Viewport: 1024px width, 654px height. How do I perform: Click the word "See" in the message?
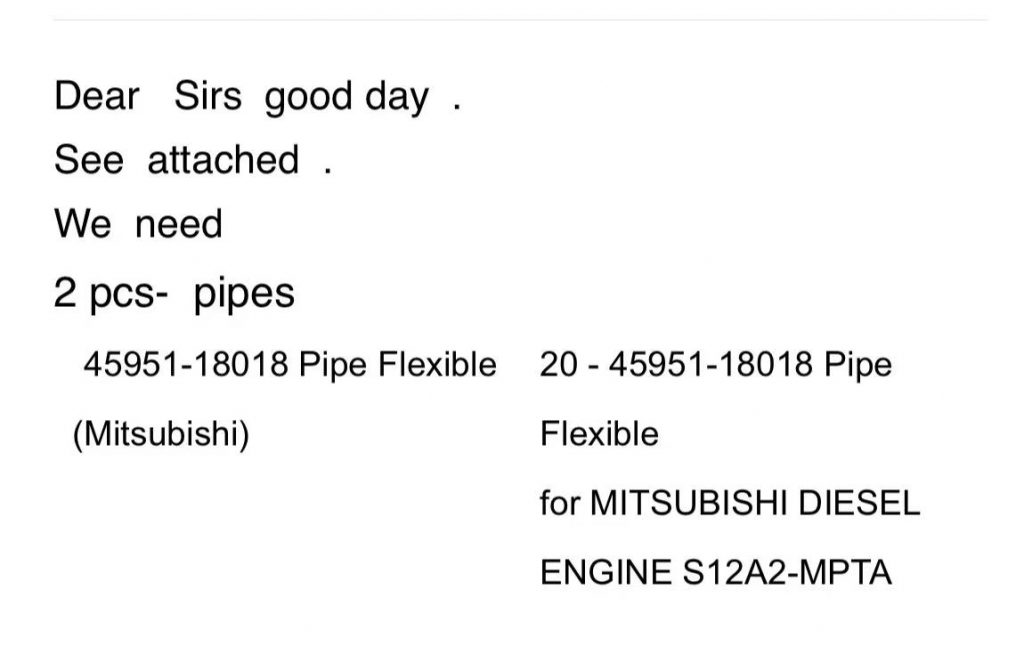click(x=88, y=160)
